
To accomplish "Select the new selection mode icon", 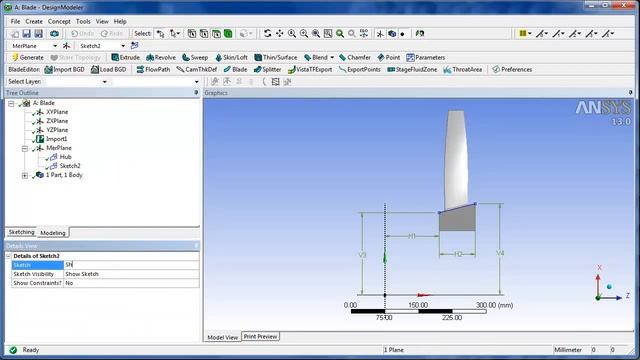I will click(160, 33).
